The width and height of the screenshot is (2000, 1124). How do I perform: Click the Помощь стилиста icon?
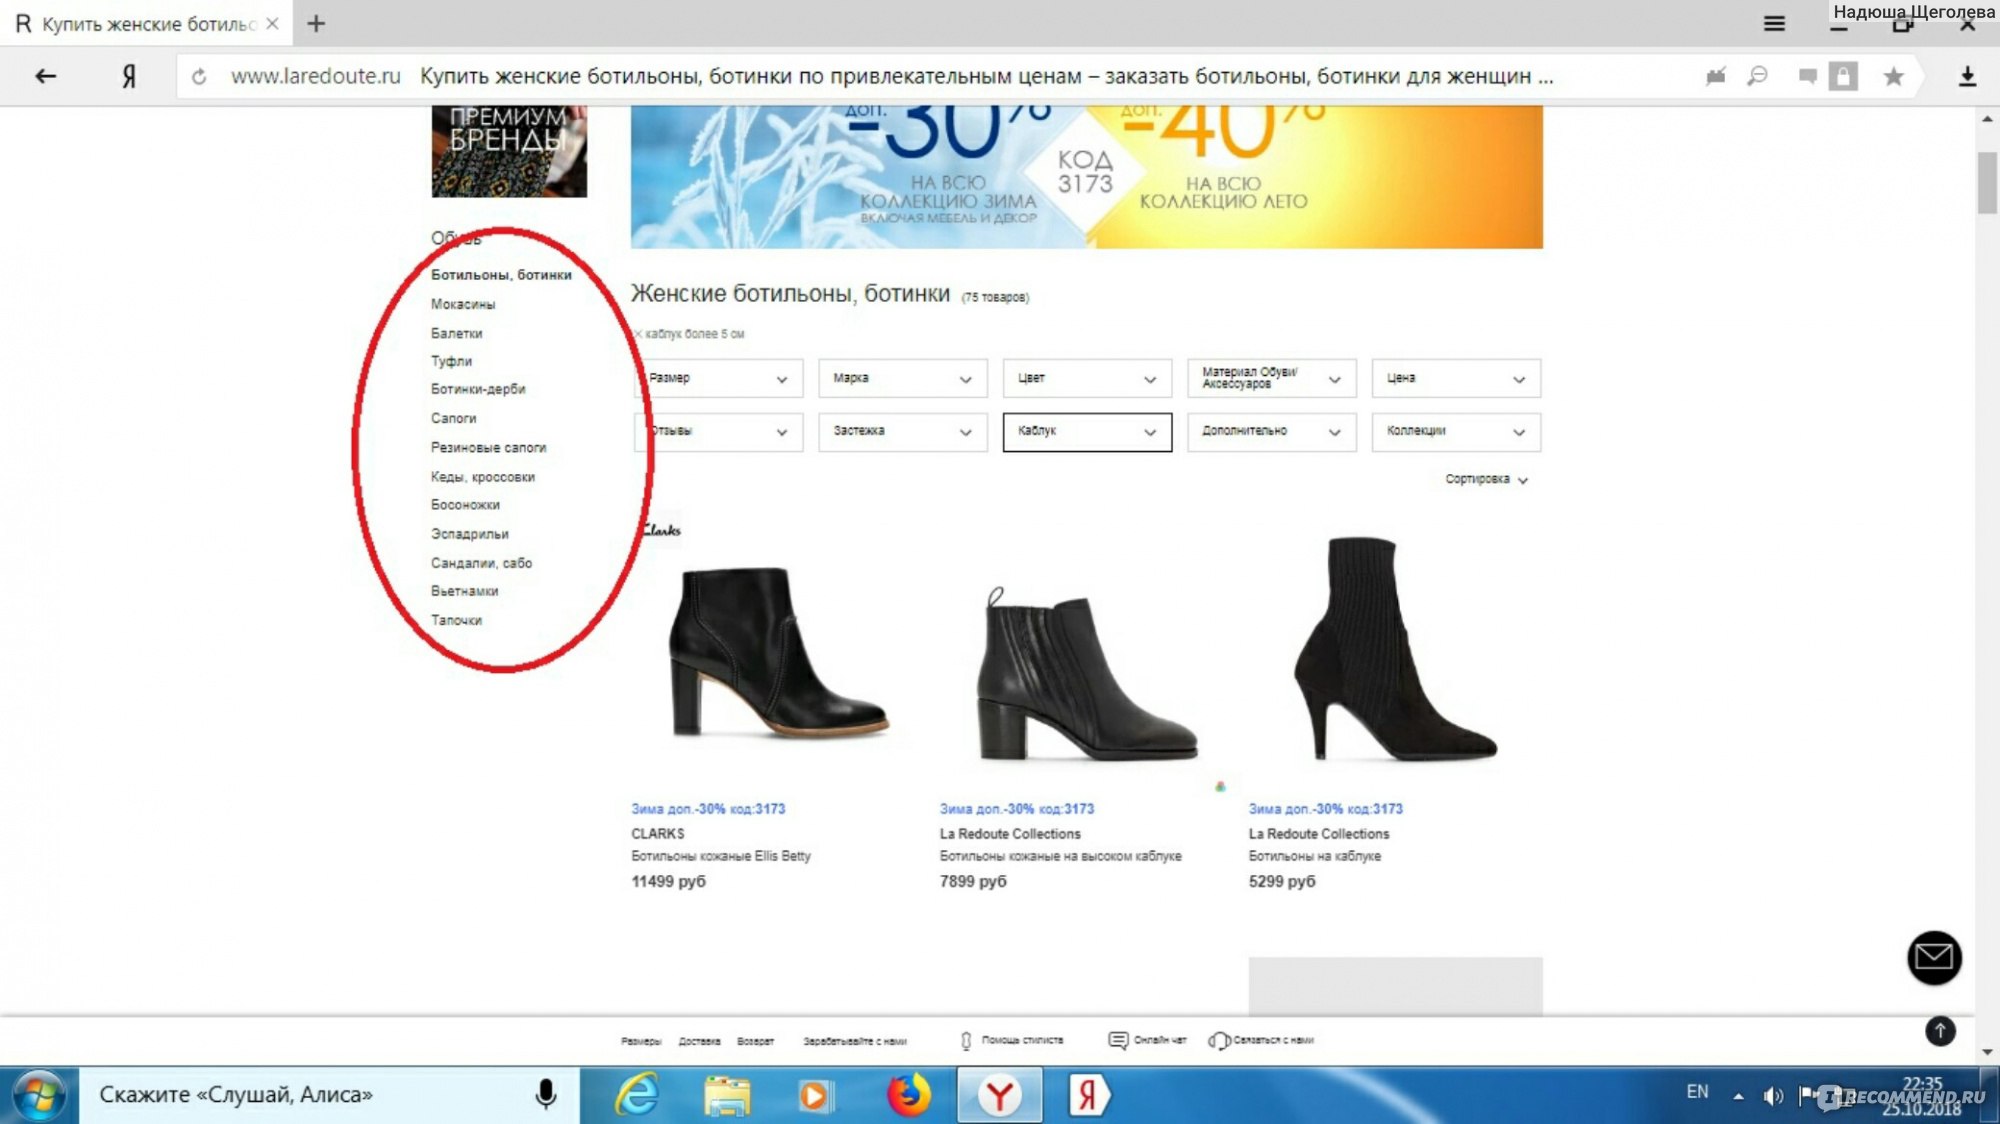pos(966,1040)
